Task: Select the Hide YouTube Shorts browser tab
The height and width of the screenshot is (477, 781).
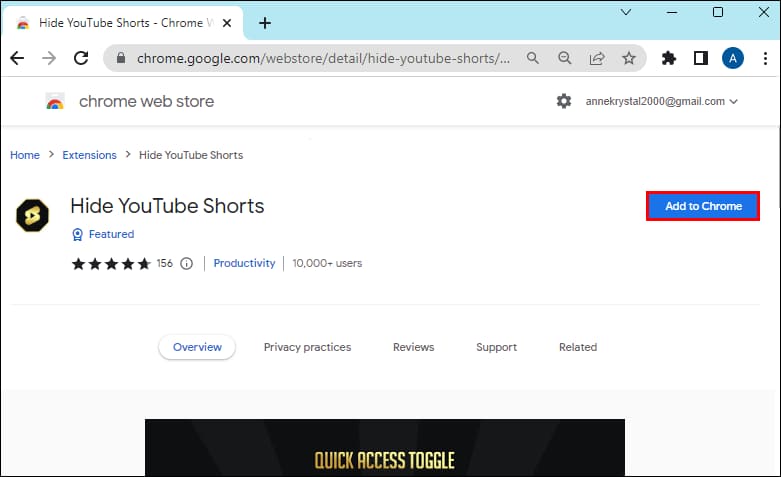Action: click(123, 23)
